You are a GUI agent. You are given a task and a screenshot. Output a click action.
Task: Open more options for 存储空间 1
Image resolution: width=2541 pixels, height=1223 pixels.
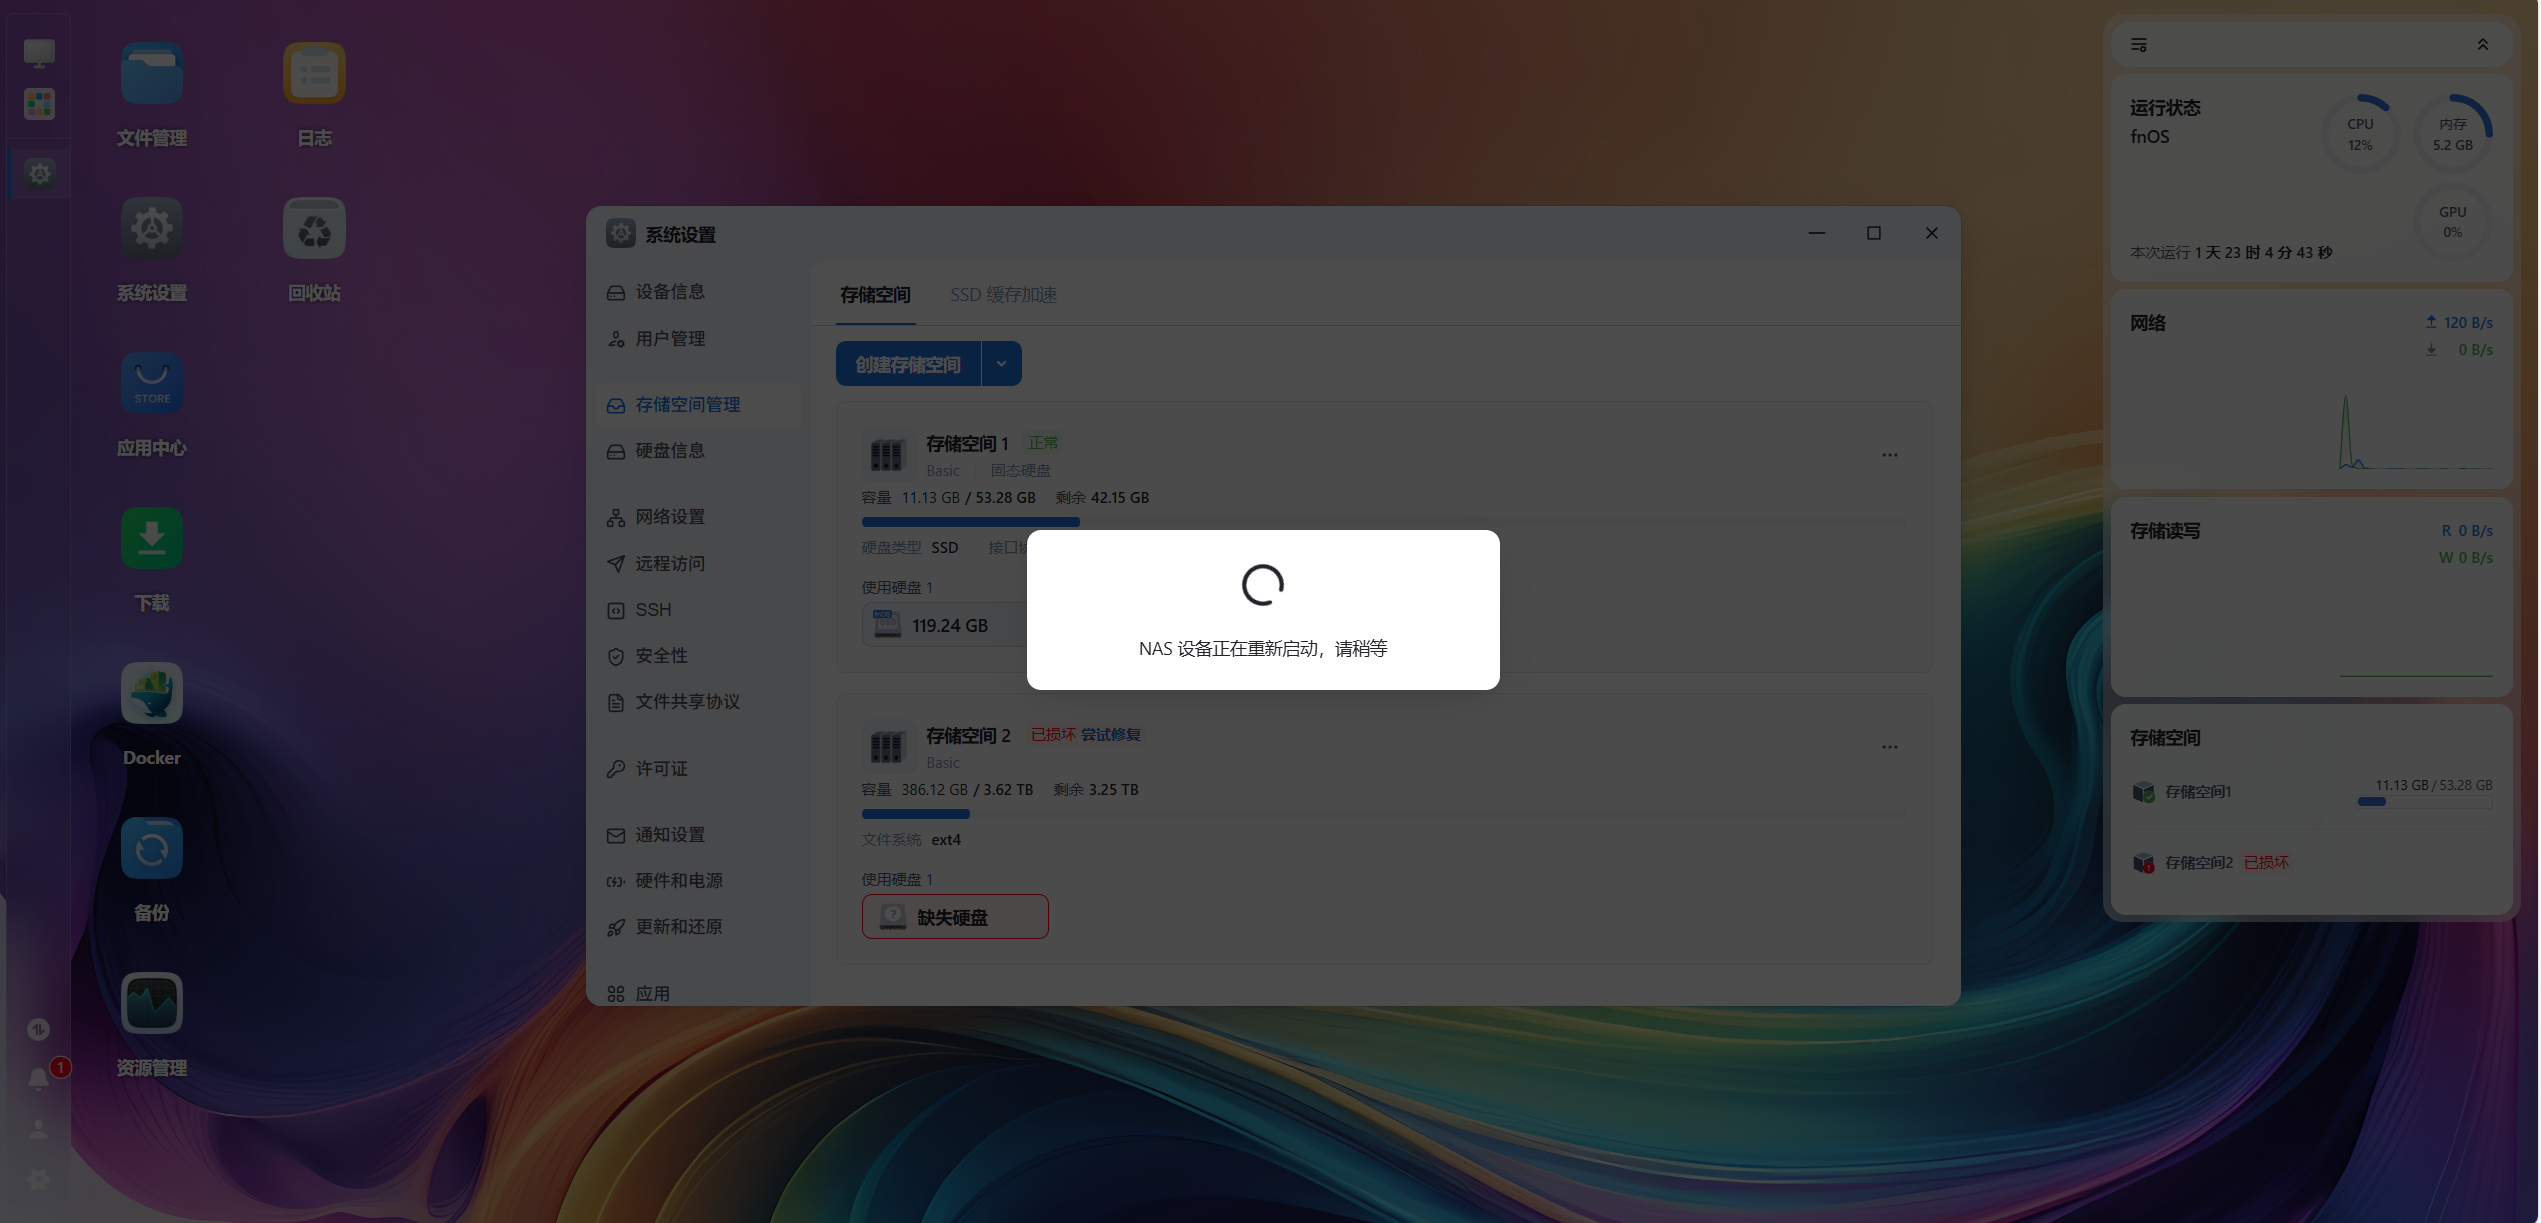(x=1889, y=455)
